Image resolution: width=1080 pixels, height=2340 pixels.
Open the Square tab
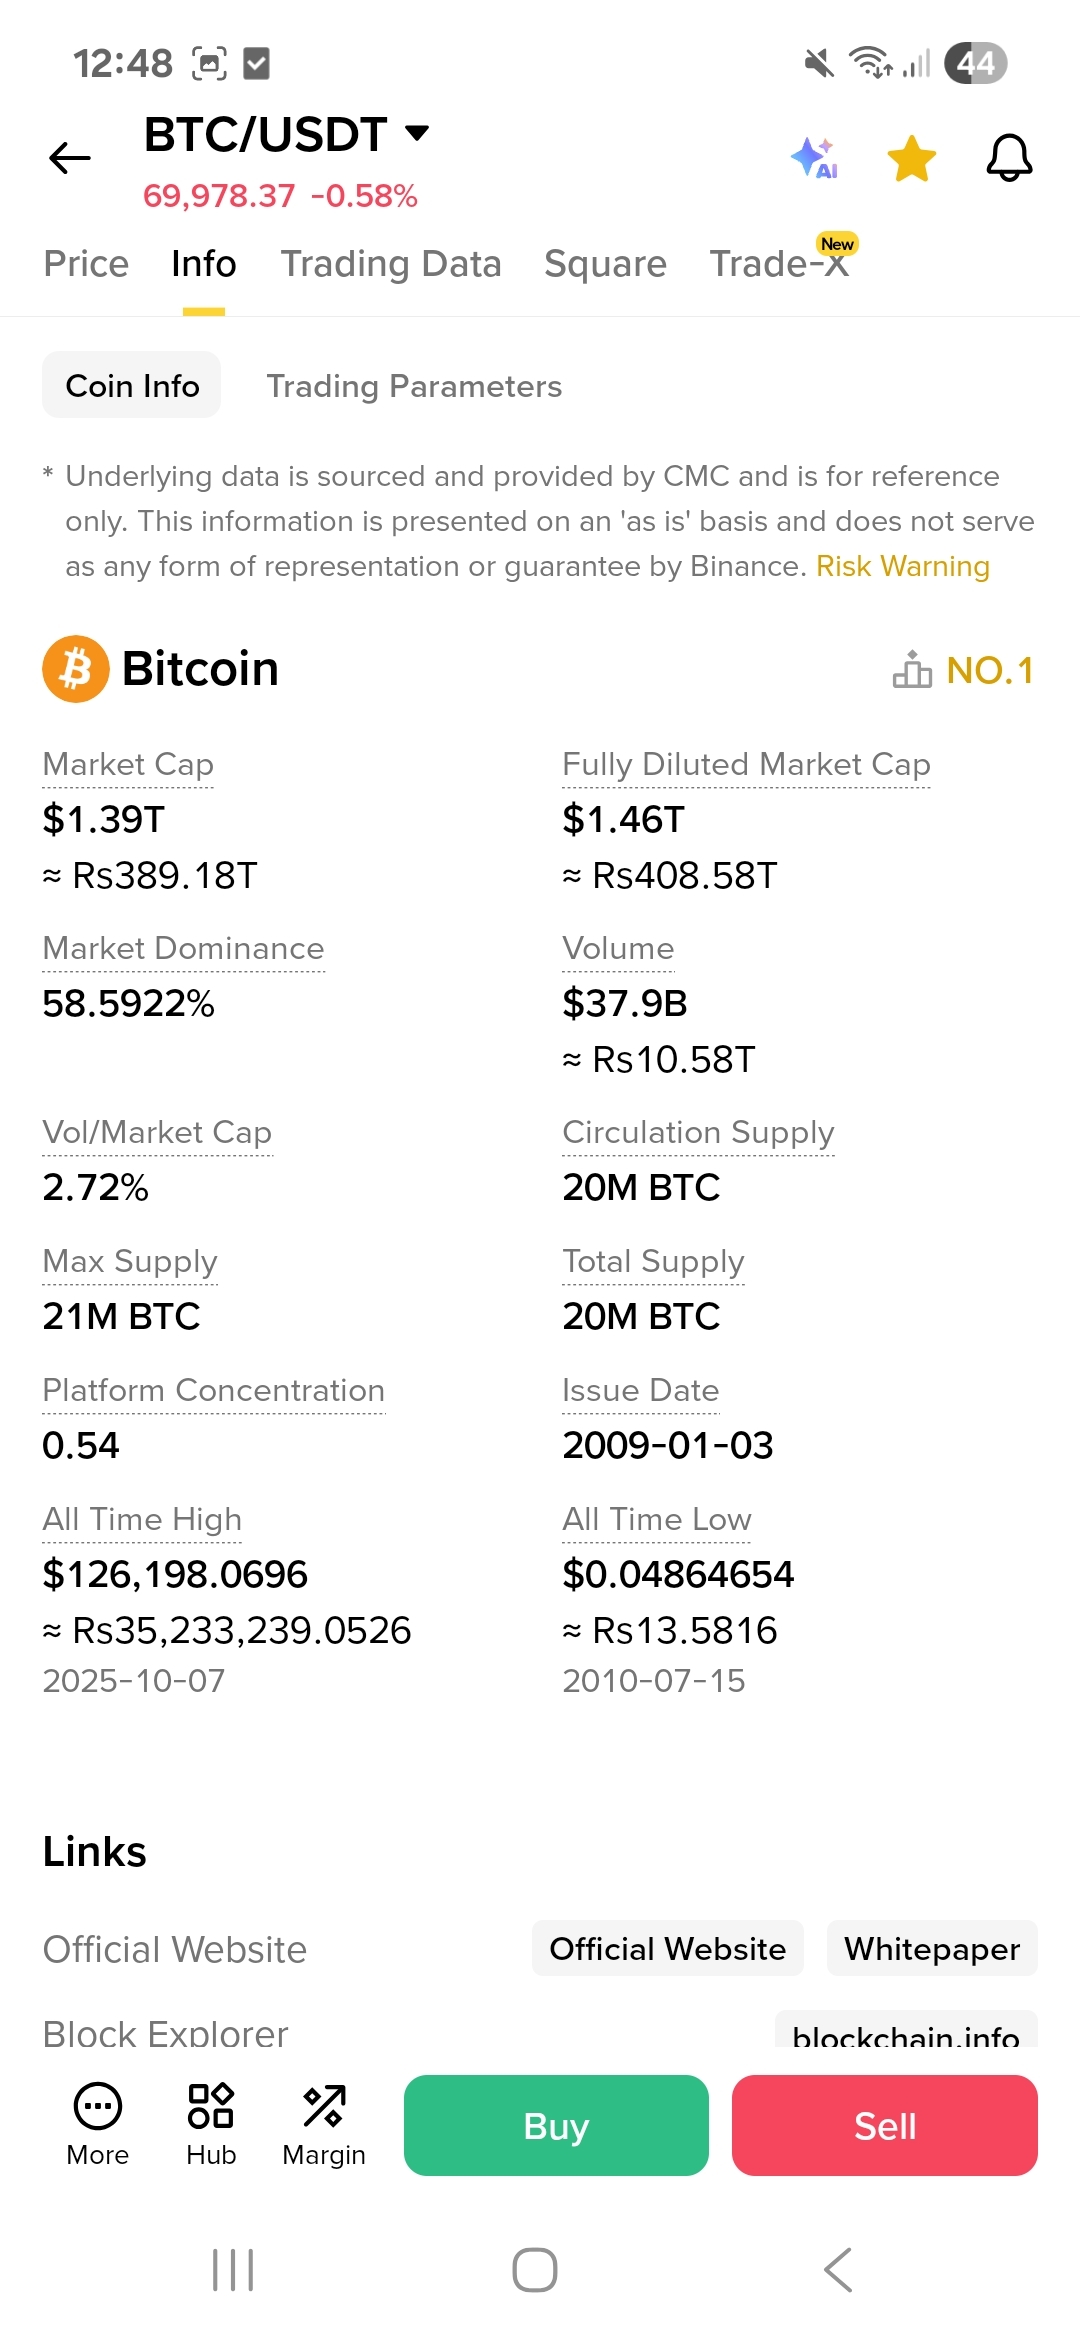(605, 264)
